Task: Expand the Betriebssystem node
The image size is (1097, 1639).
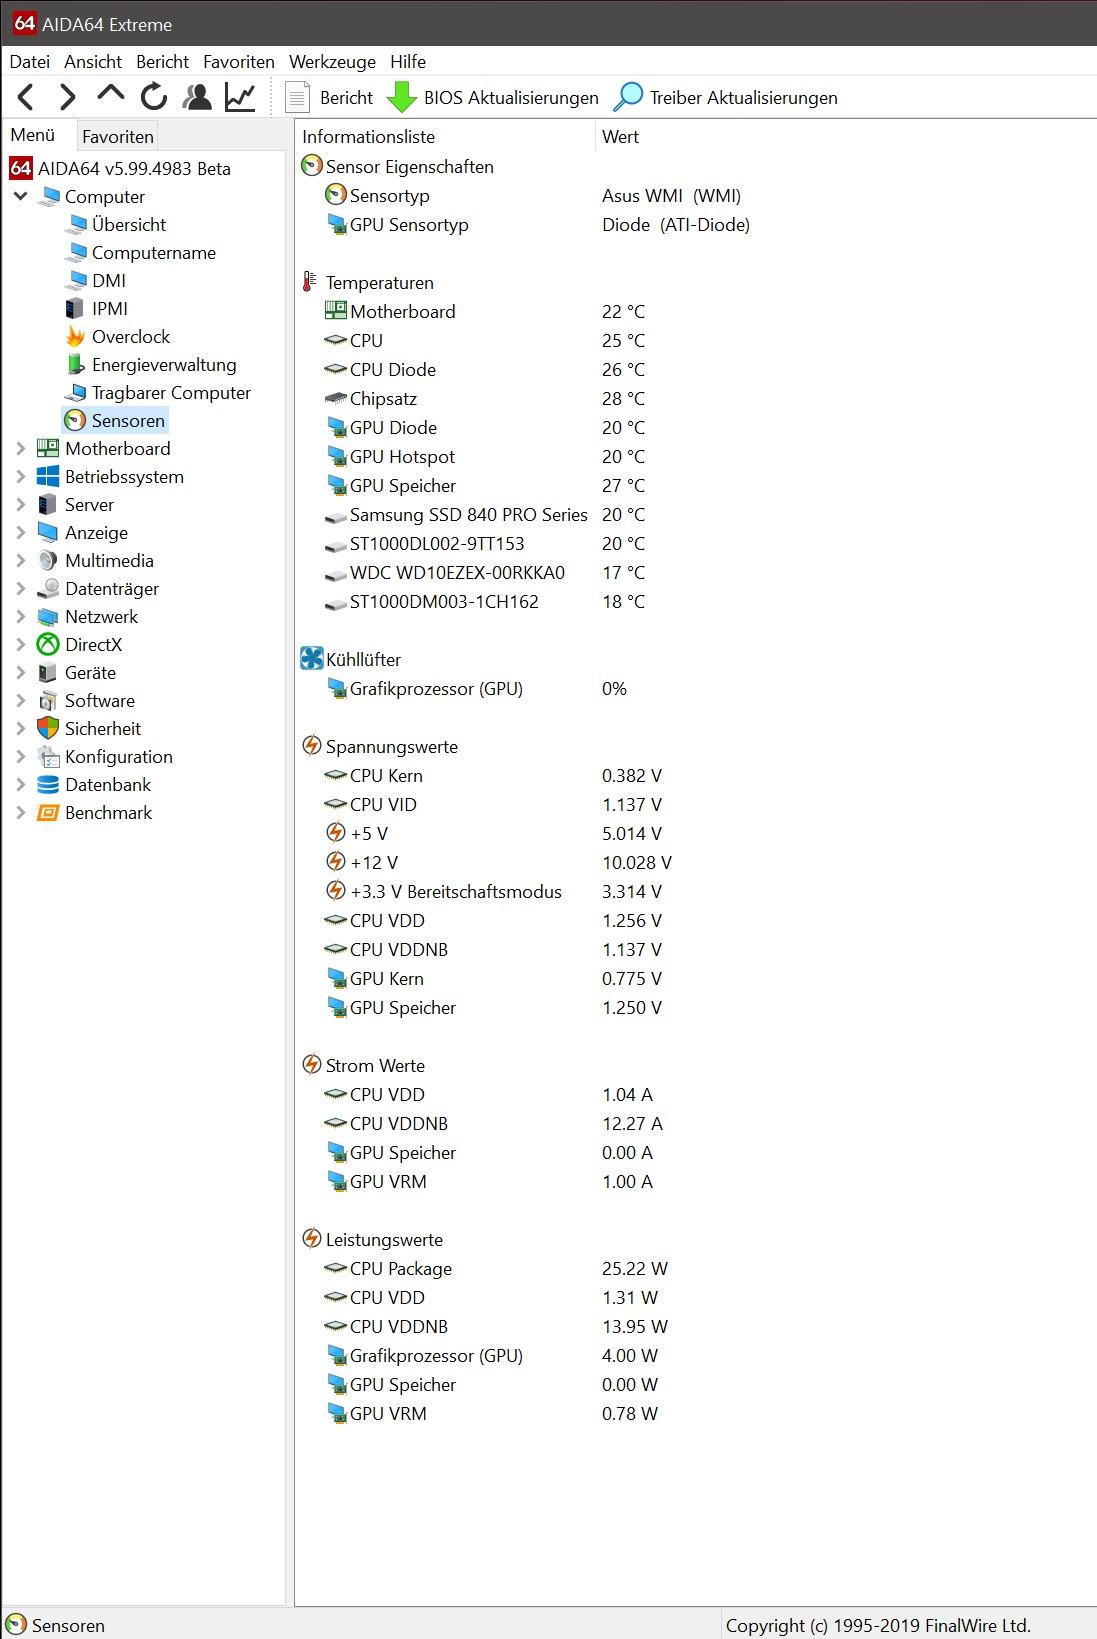Action: click(20, 477)
